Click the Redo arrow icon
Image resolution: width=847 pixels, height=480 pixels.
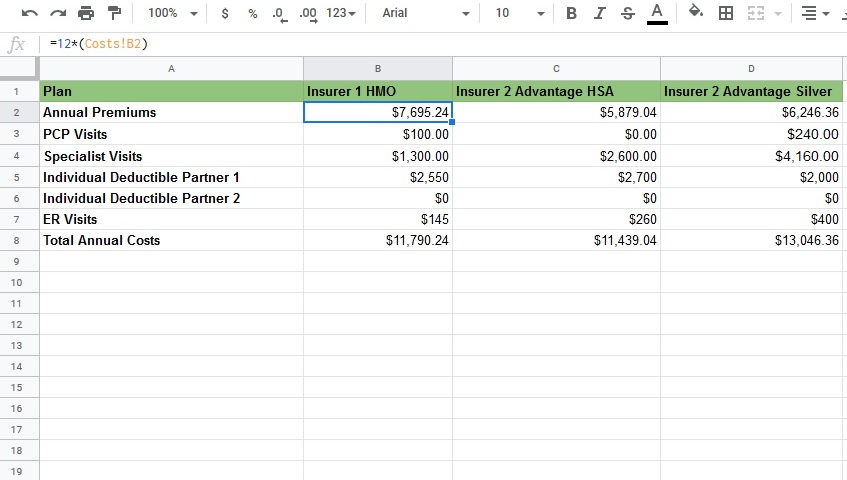(58, 13)
